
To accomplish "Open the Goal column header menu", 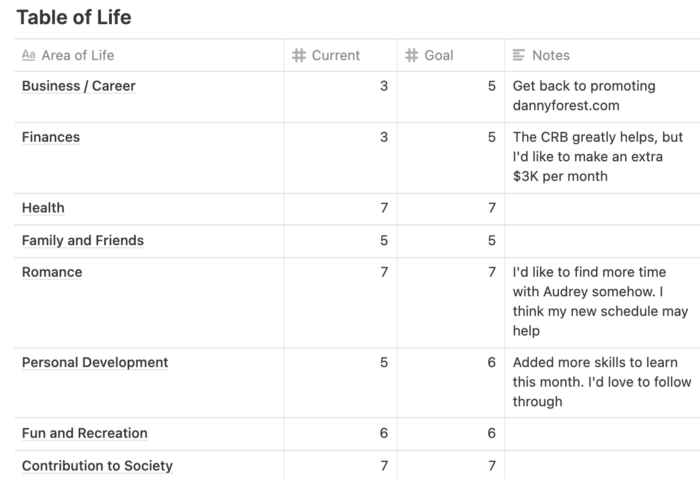I will point(451,55).
